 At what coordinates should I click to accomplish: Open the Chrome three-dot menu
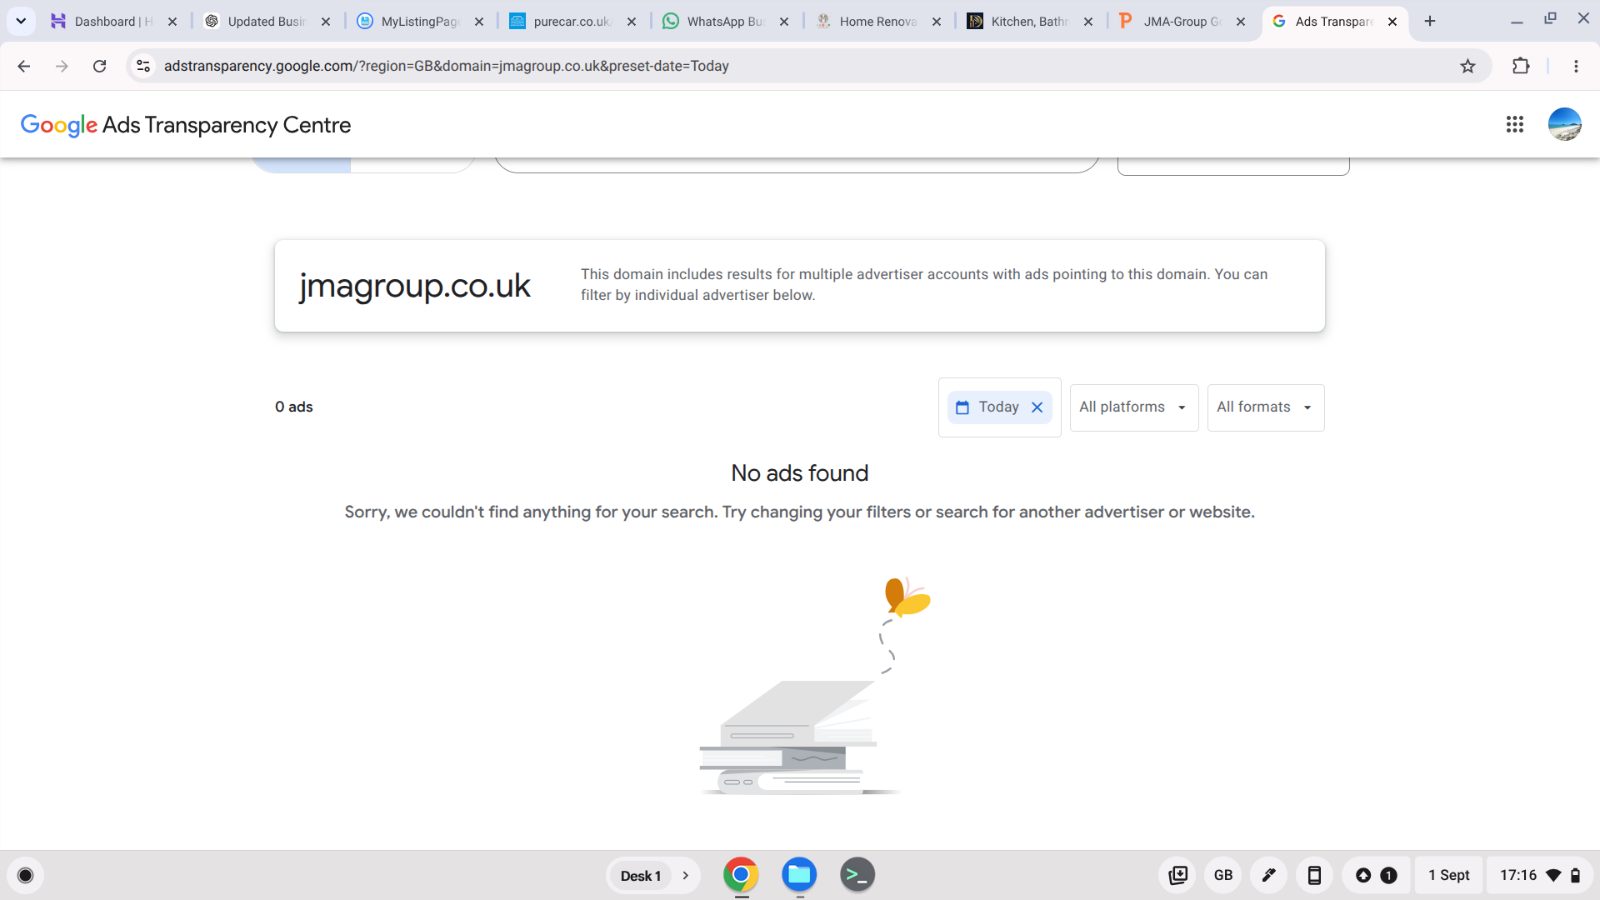[1576, 66]
